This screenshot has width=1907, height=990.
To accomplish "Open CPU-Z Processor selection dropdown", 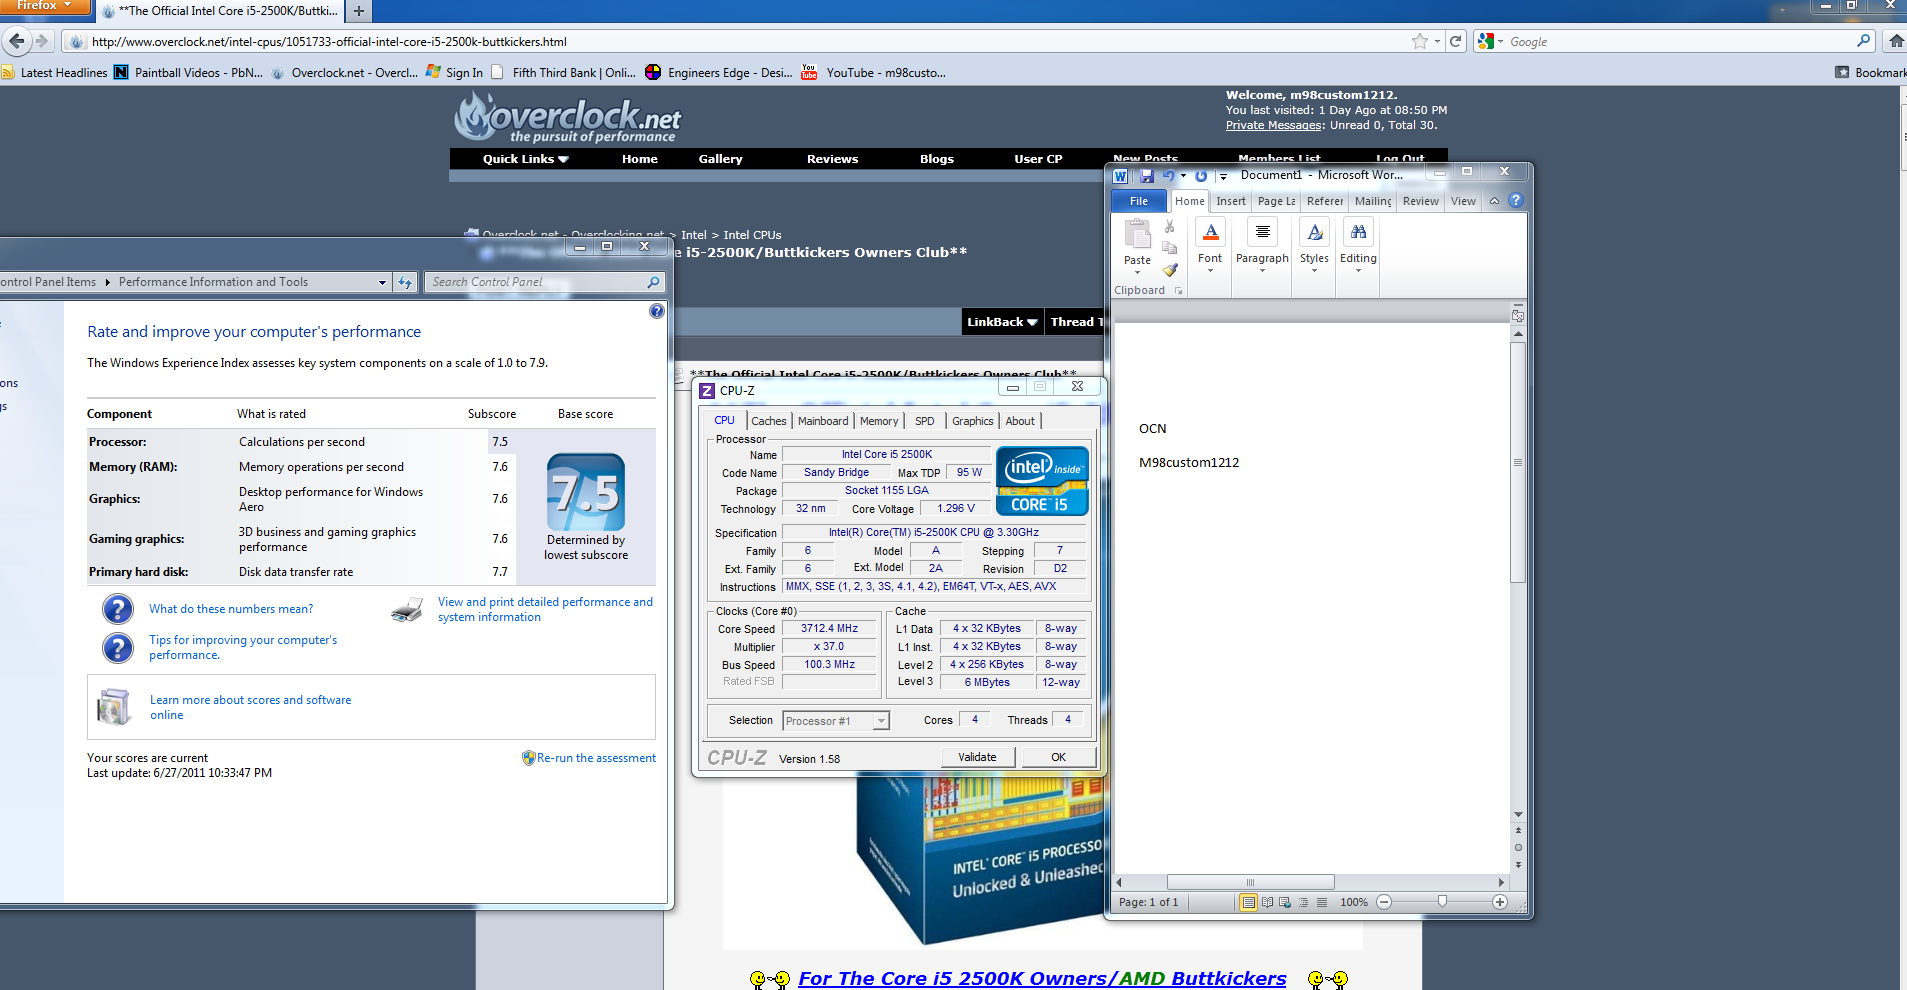I will pos(880,721).
